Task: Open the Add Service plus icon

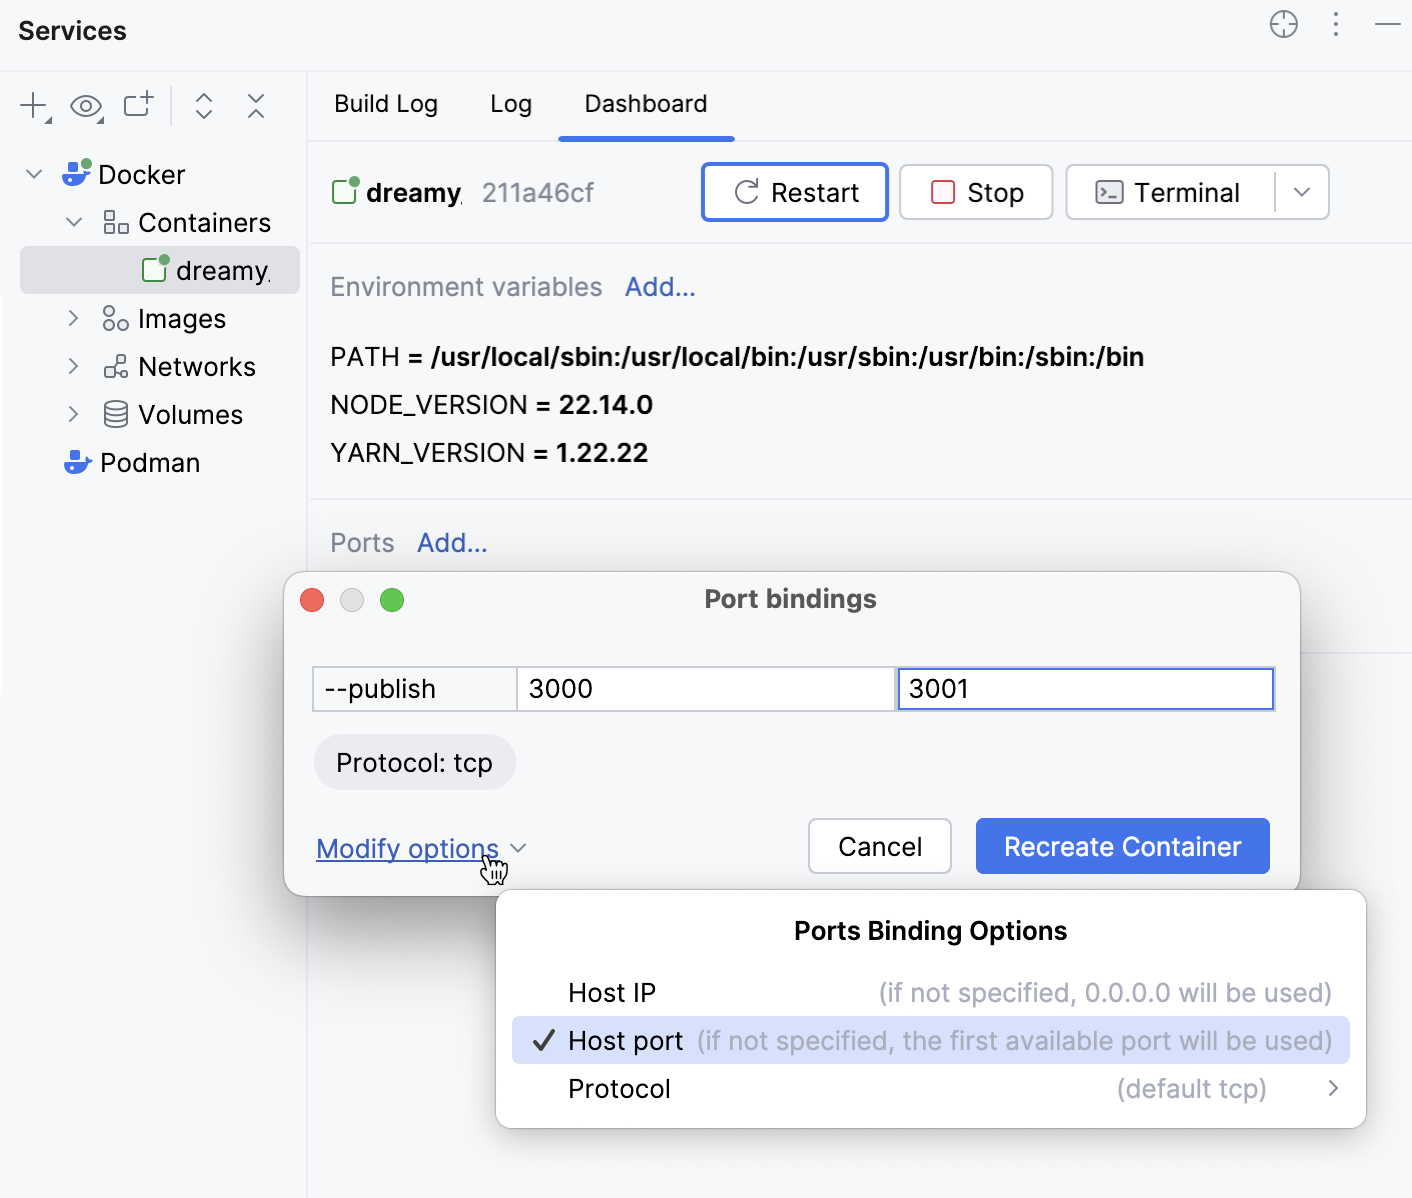Action: (x=31, y=105)
